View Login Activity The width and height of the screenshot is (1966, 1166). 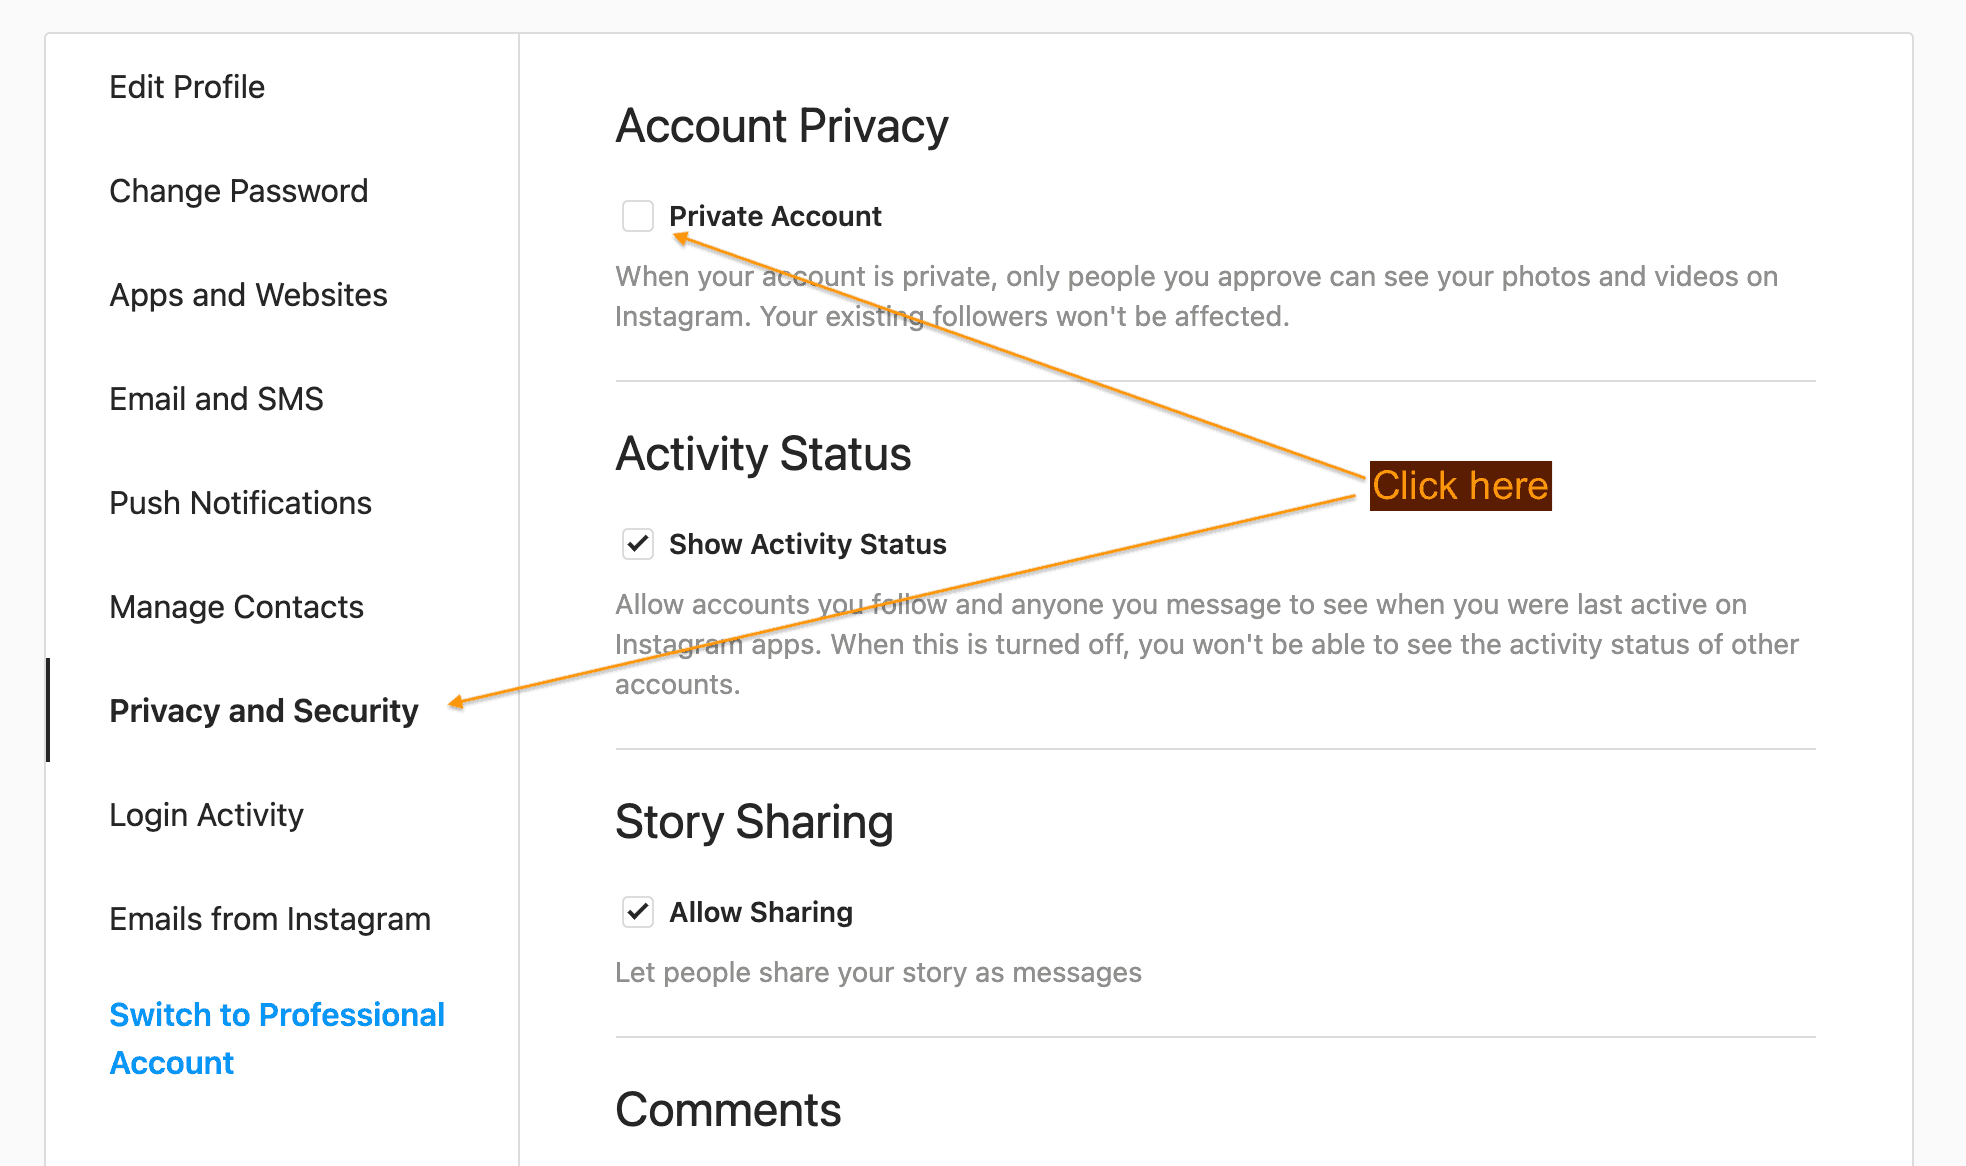point(206,815)
